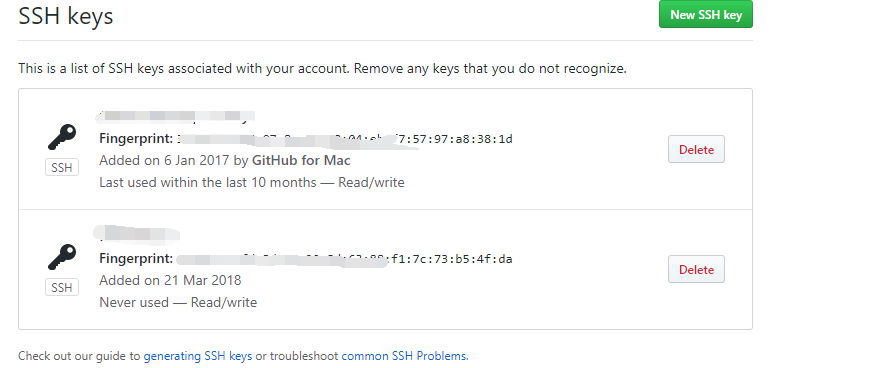Click the Fingerprint label of the first key
Image resolution: width=886 pixels, height=368 pixels.
click(x=136, y=139)
